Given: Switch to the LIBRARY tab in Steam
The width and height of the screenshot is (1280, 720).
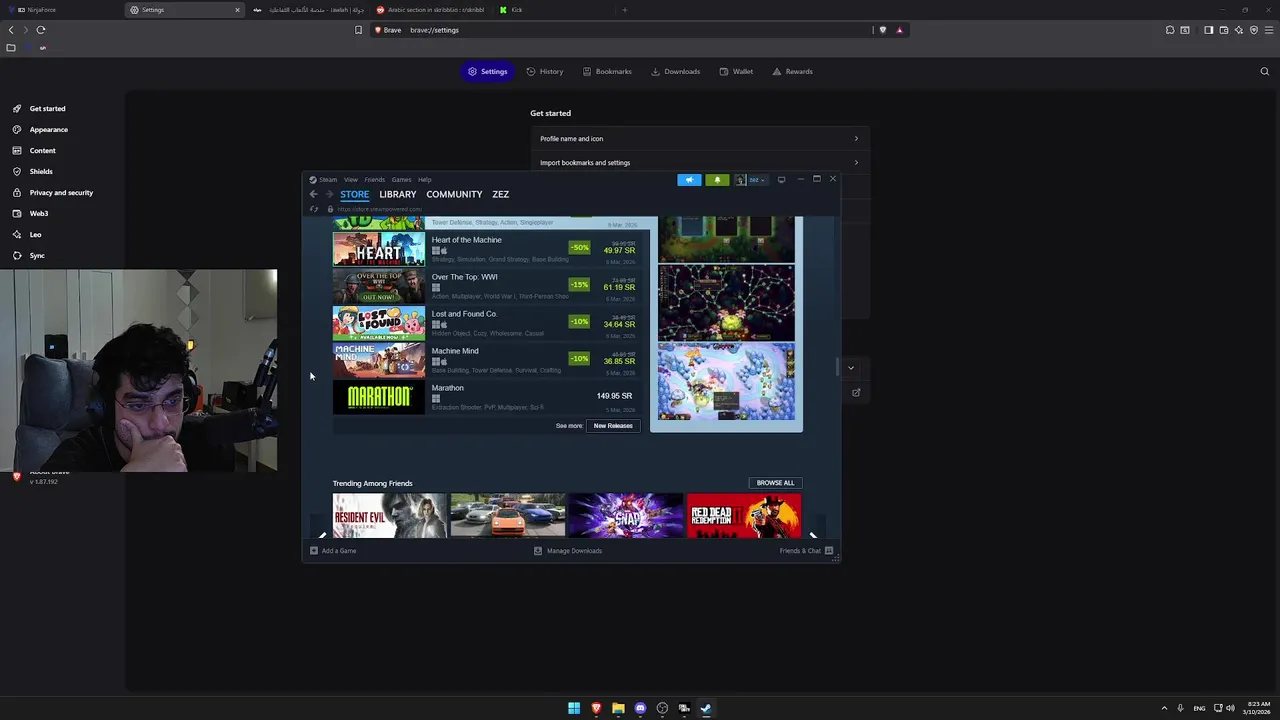Looking at the screenshot, I should tap(398, 194).
